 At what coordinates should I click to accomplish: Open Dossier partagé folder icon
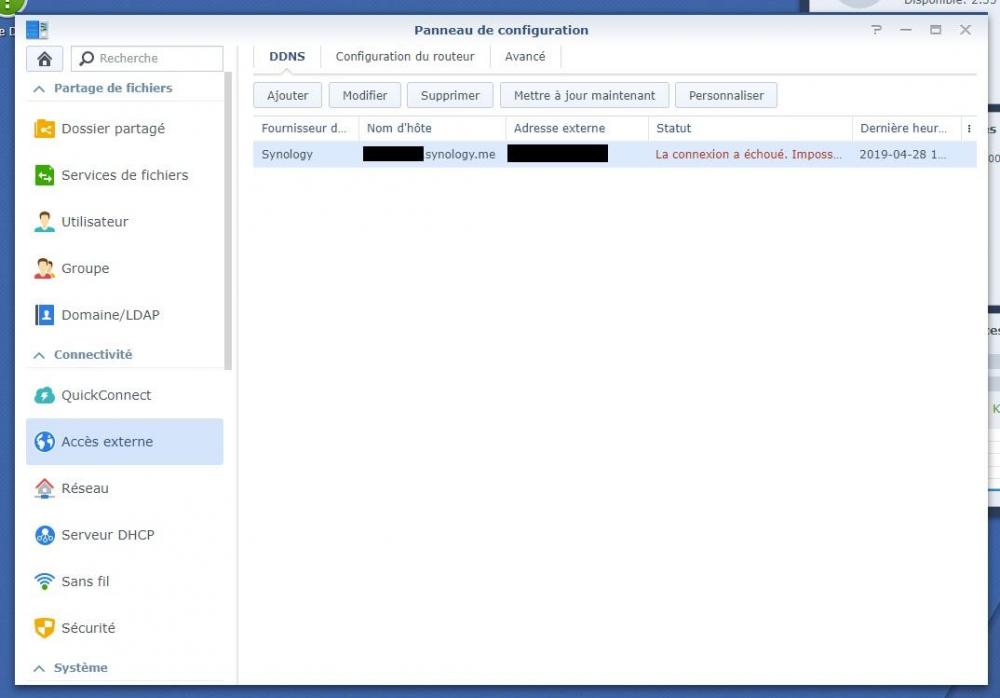coord(44,129)
